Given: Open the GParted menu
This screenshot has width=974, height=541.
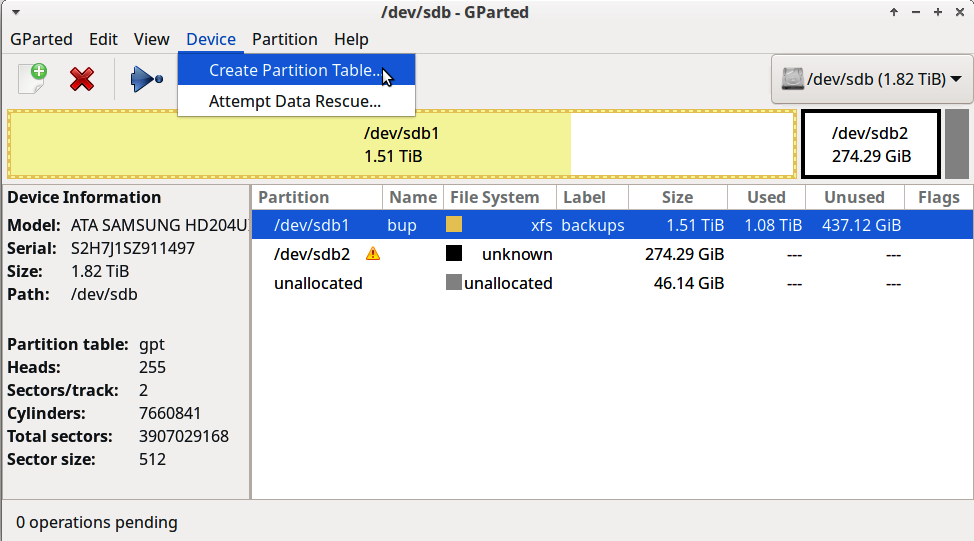Looking at the screenshot, I should tap(41, 39).
